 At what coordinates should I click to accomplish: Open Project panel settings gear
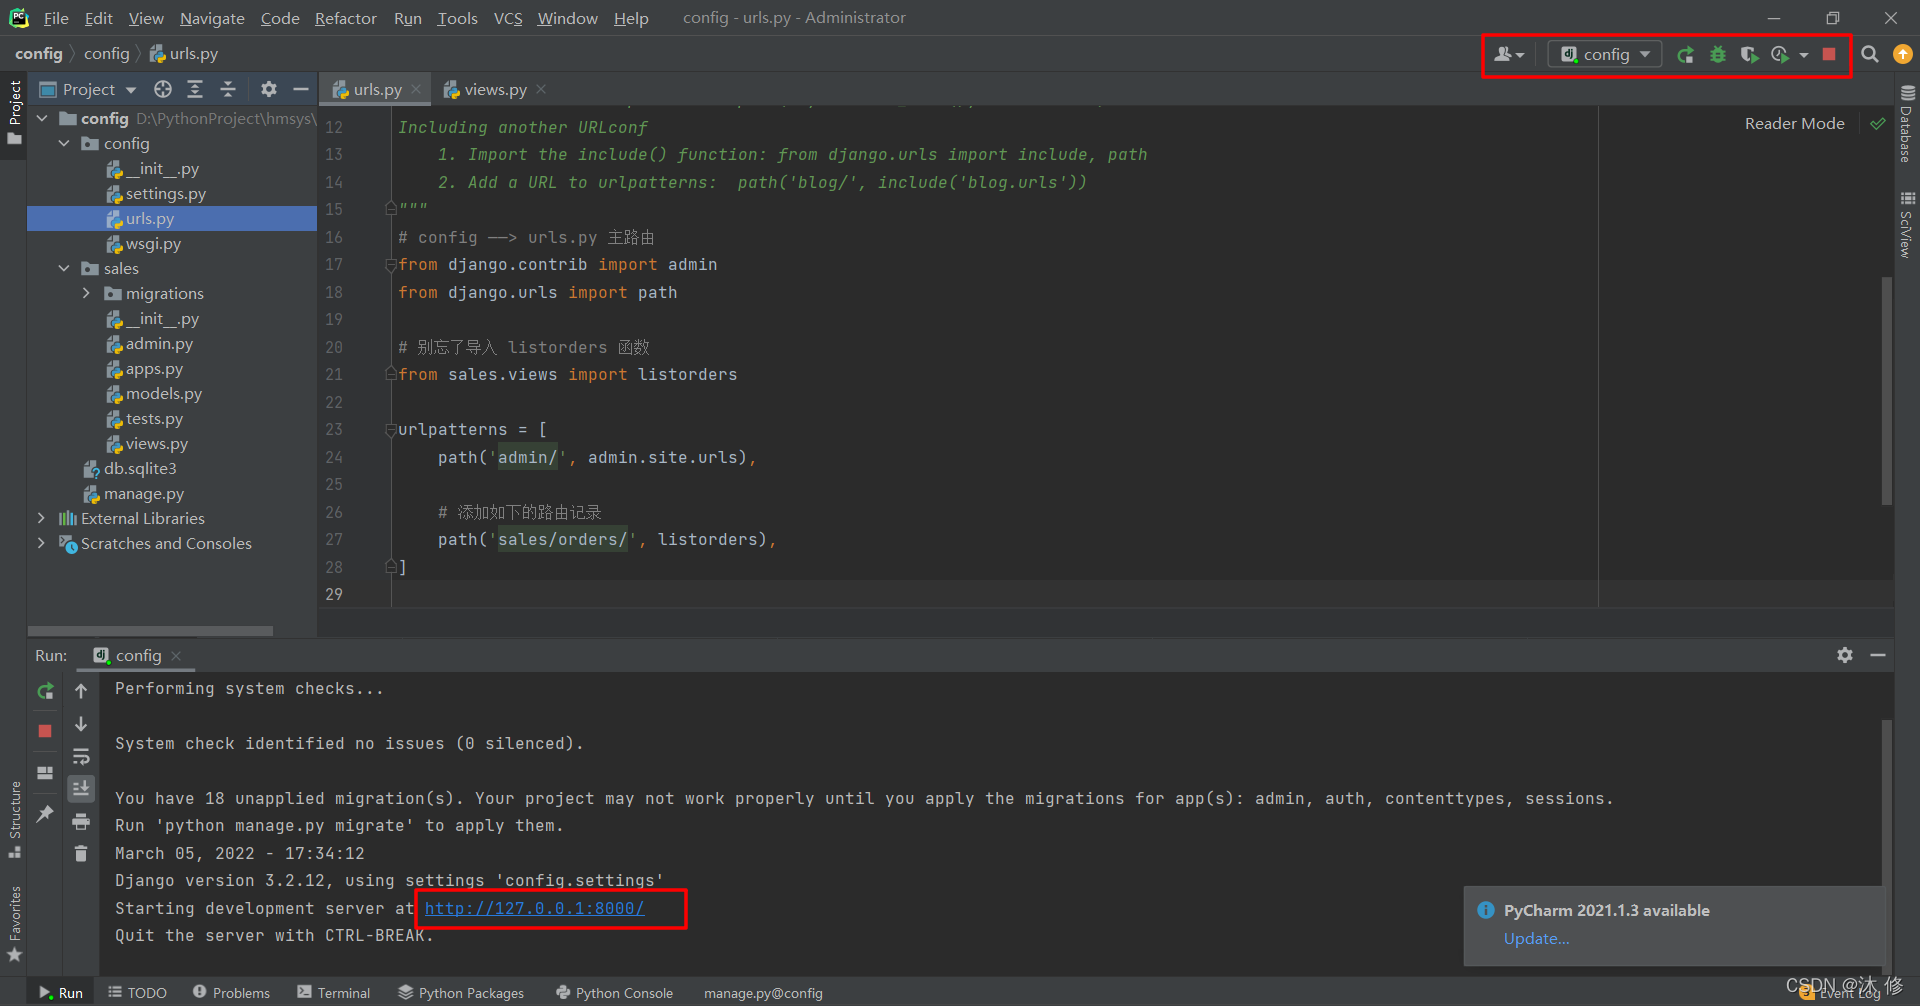(268, 90)
